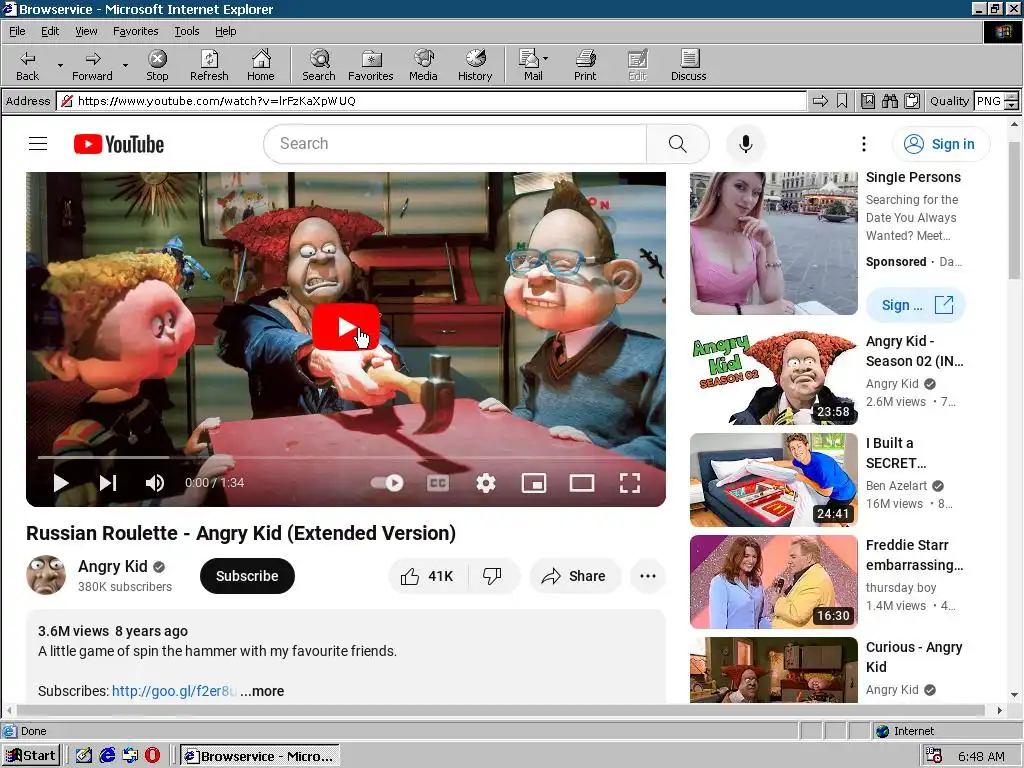Open the Edit menu
Screen dimensions: 1024x768
tap(50, 31)
